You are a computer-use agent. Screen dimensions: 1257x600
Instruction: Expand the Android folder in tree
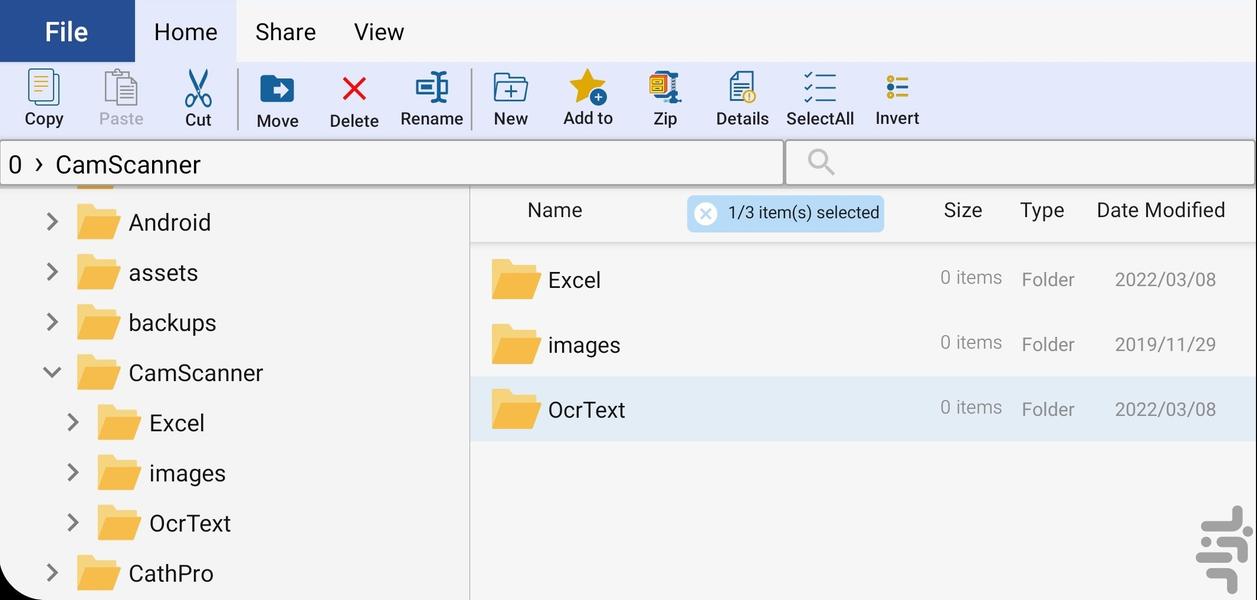(52, 222)
